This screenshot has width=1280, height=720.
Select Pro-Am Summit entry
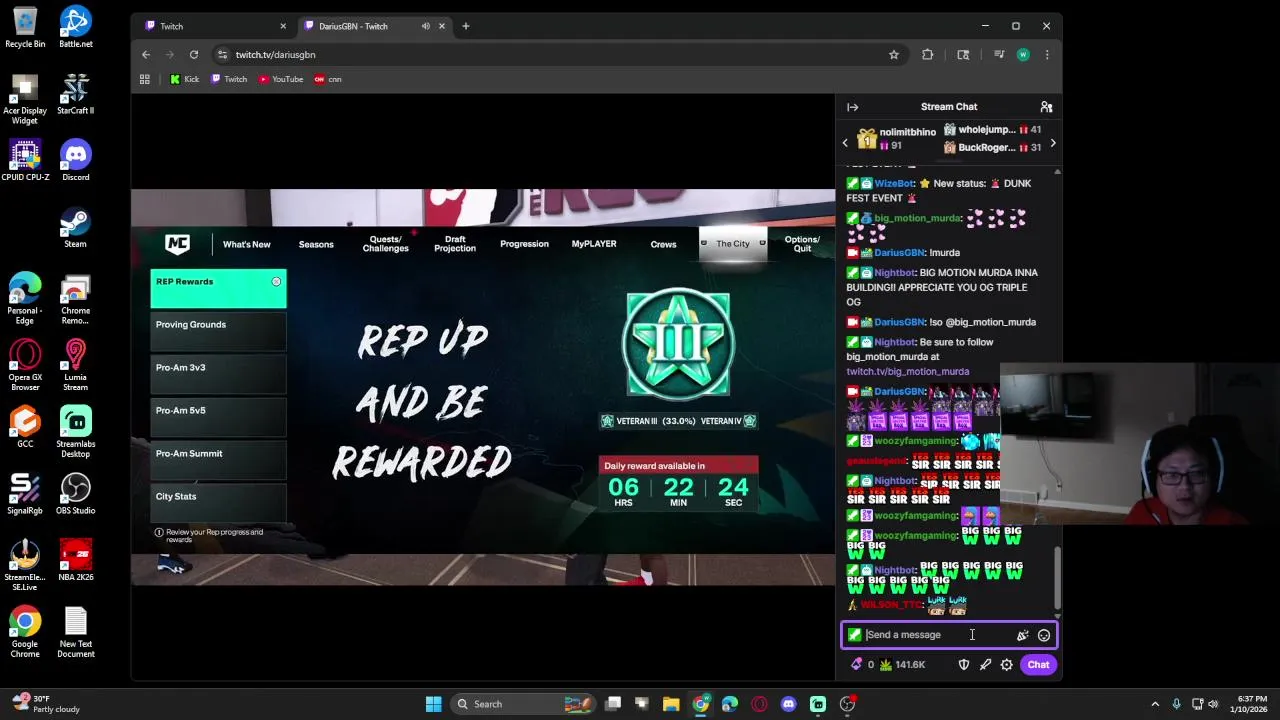218,460
